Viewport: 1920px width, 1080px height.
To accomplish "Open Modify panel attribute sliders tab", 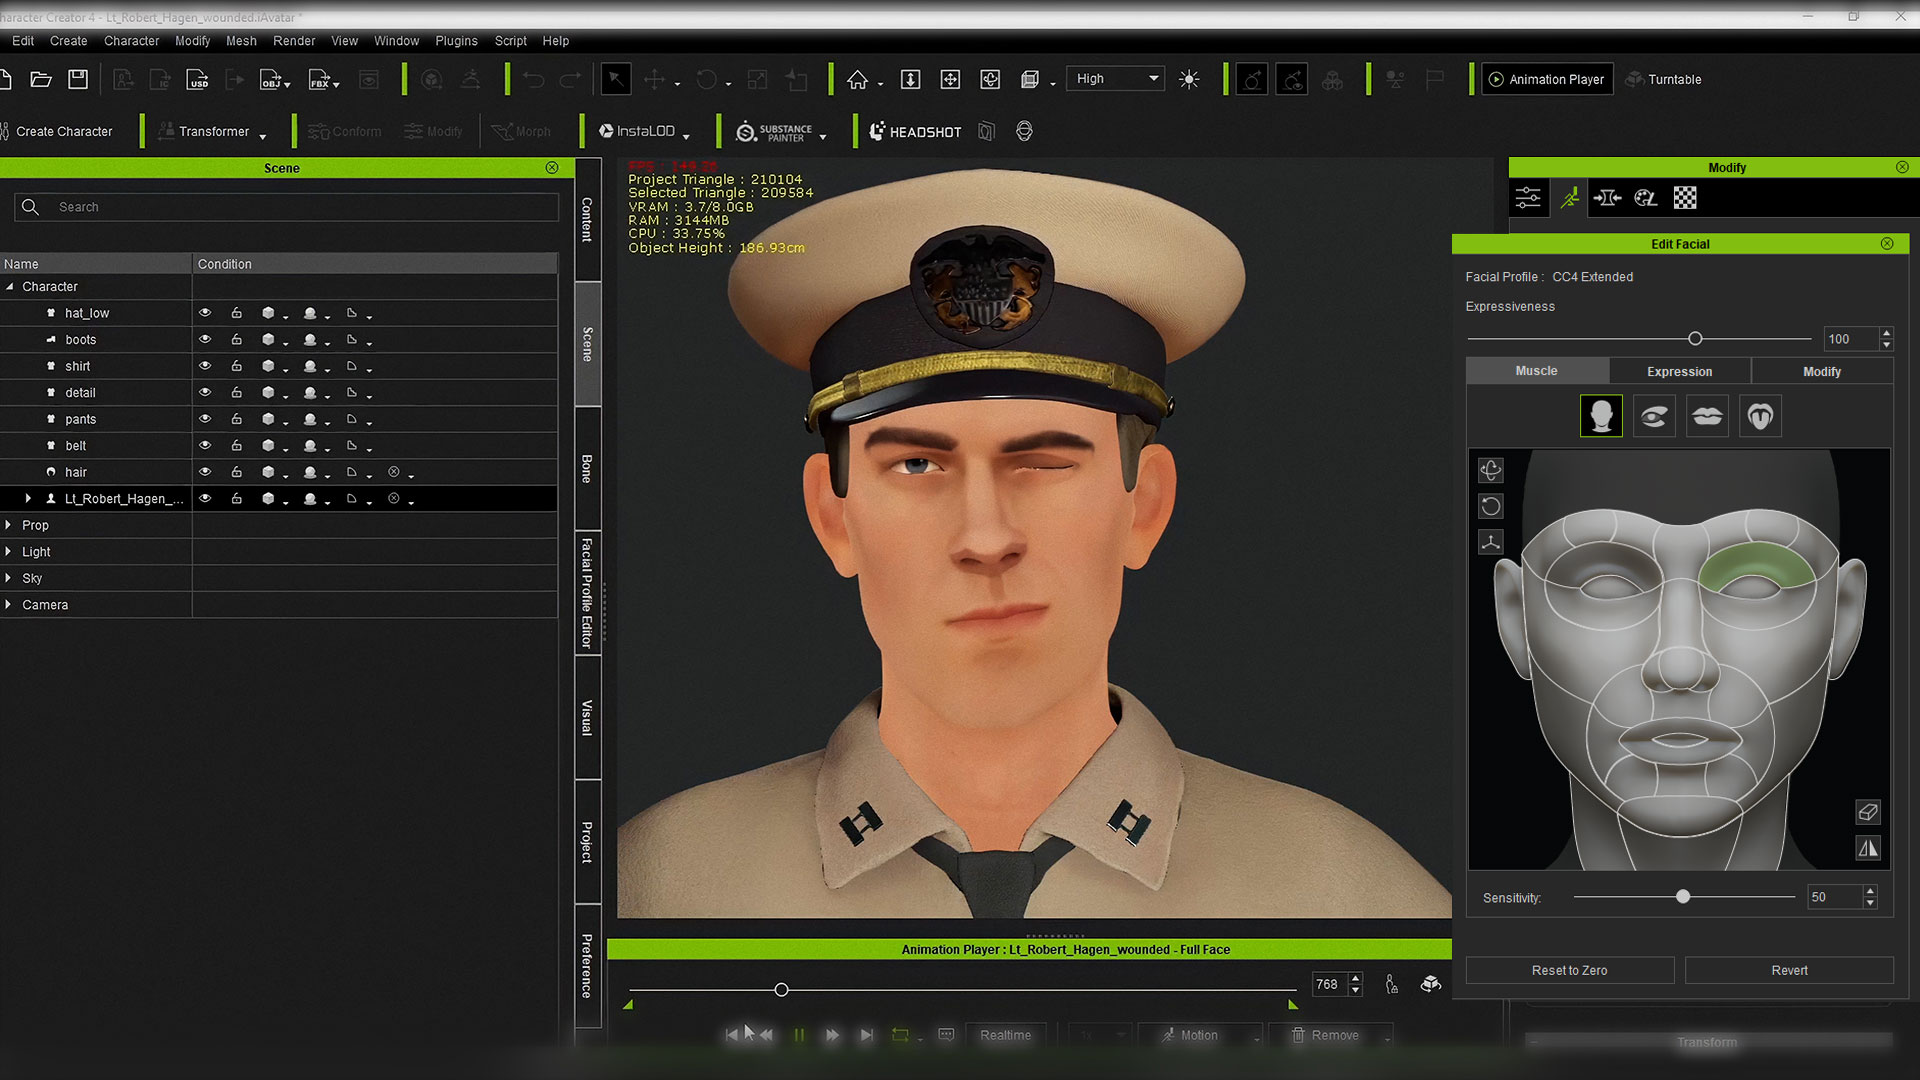I will (x=1528, y=198).
